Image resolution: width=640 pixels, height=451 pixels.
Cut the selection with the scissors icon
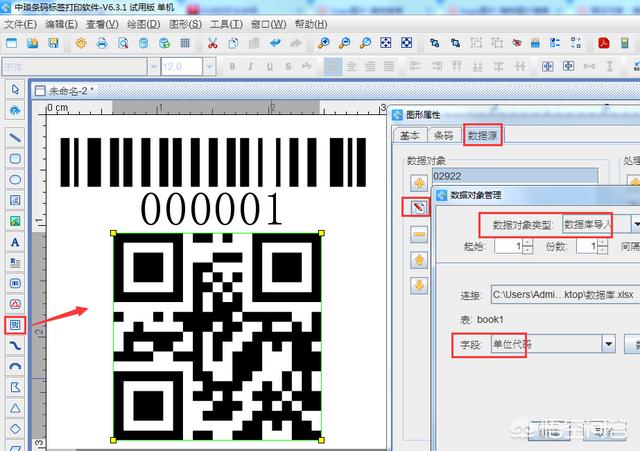point(212,42)
